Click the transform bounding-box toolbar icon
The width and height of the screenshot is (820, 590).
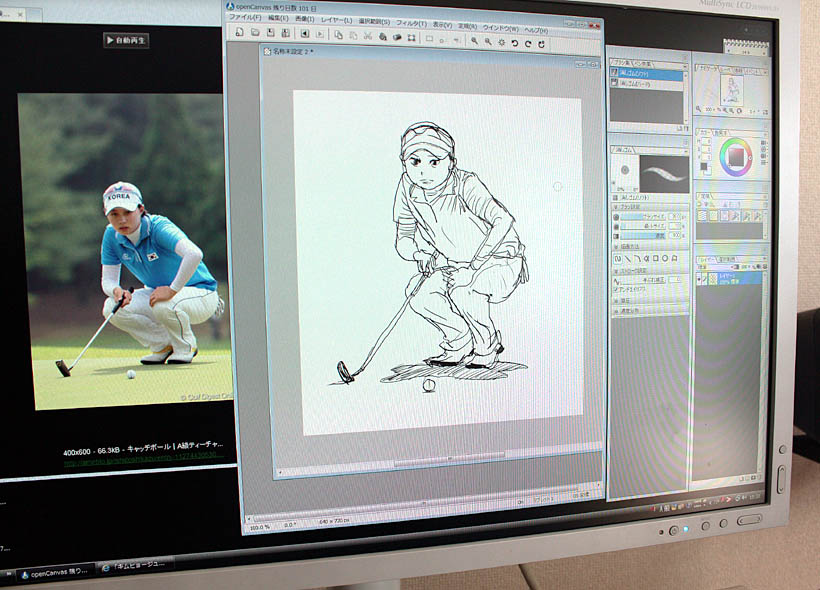[x=412, y=38]
